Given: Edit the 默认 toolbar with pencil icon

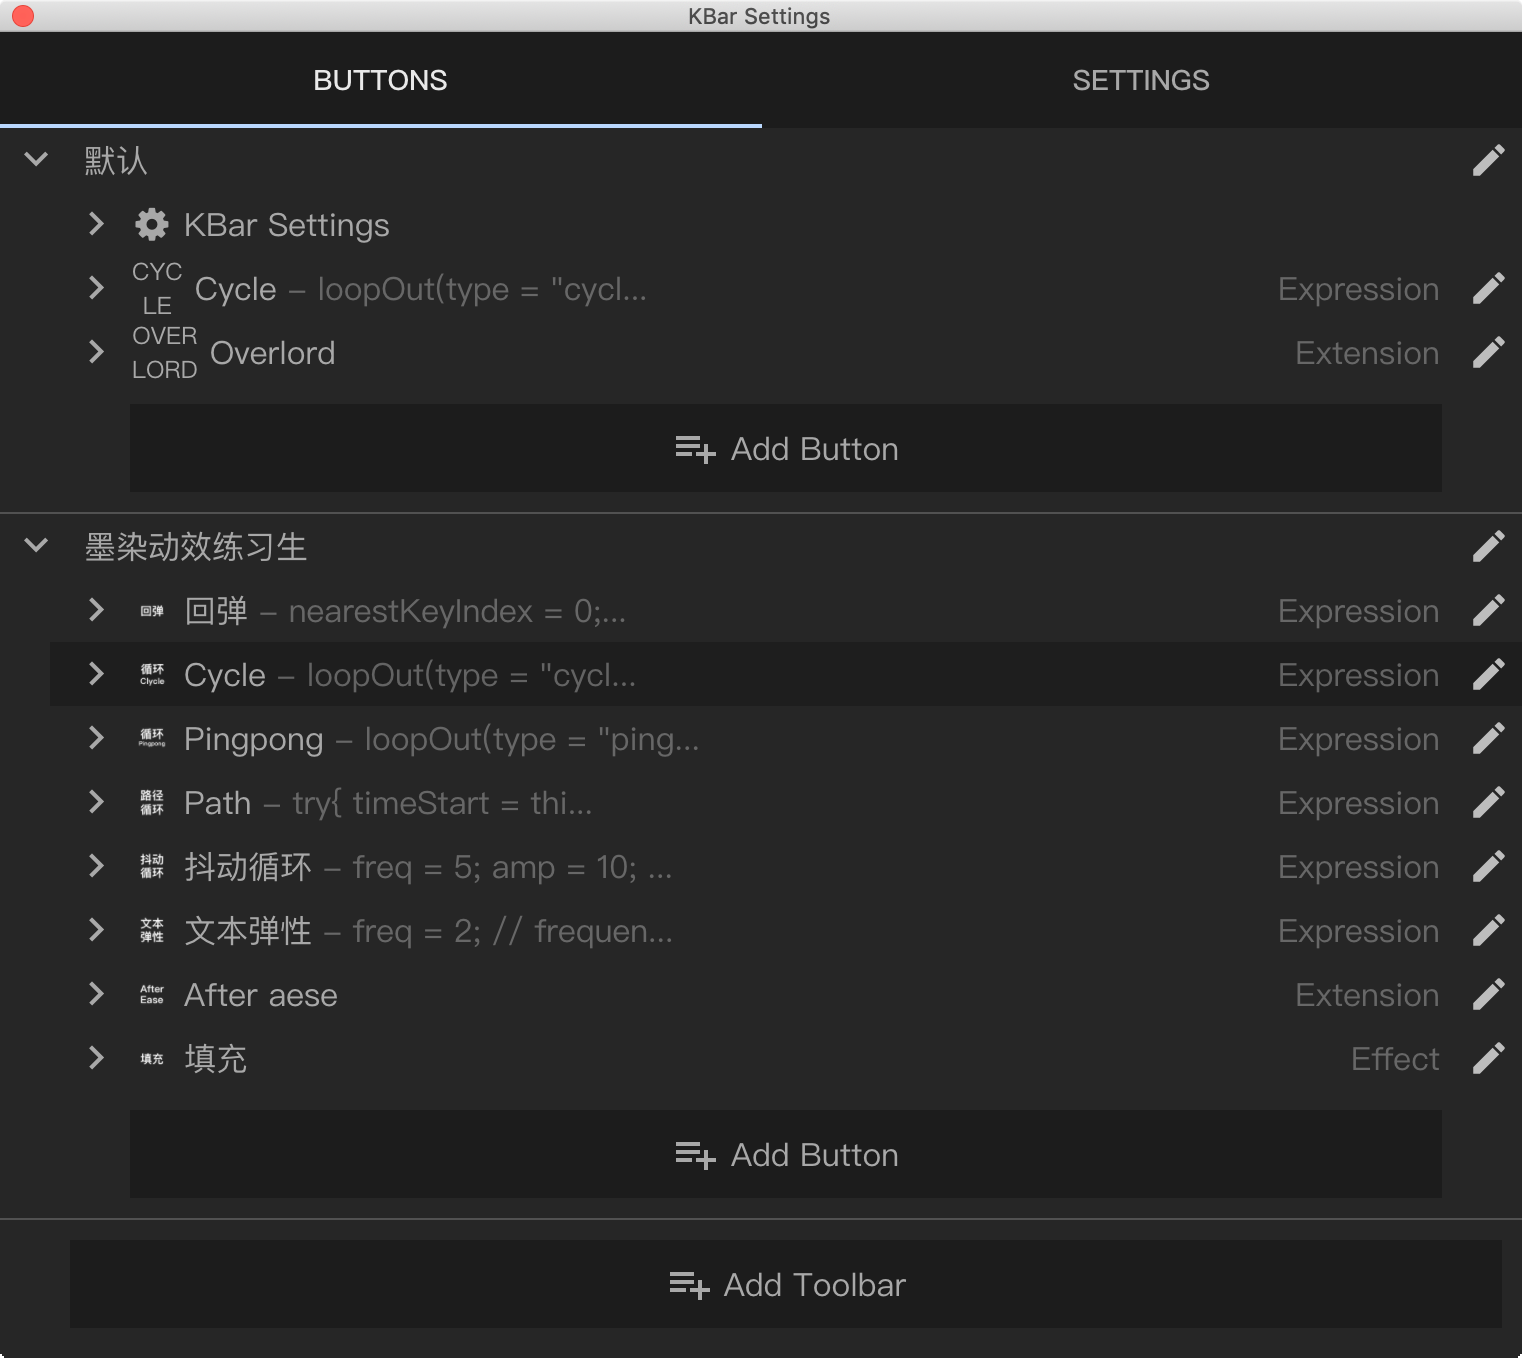Looking at the screenshot, I should (1488, 160).
